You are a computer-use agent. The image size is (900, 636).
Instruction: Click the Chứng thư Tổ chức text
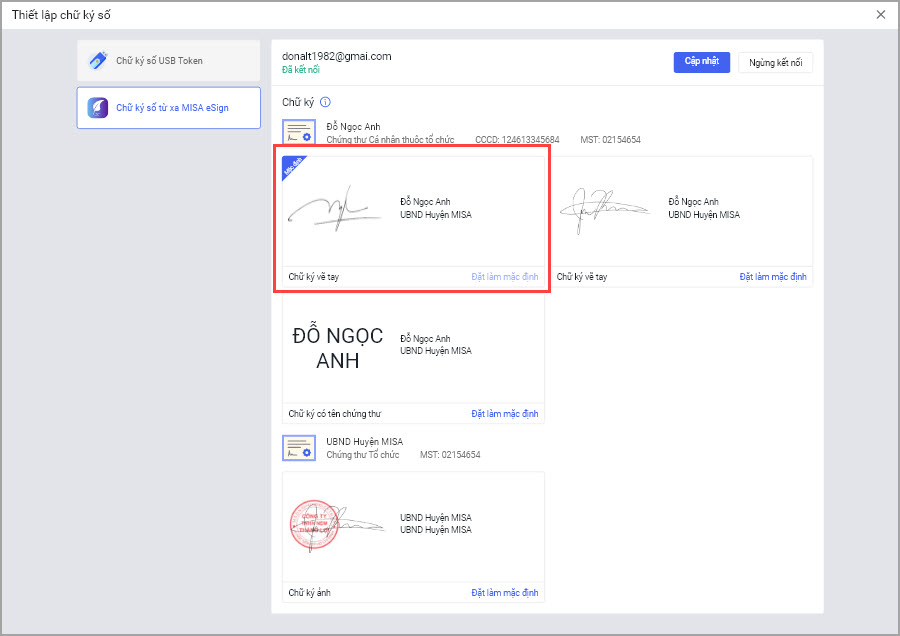[363, 455]
